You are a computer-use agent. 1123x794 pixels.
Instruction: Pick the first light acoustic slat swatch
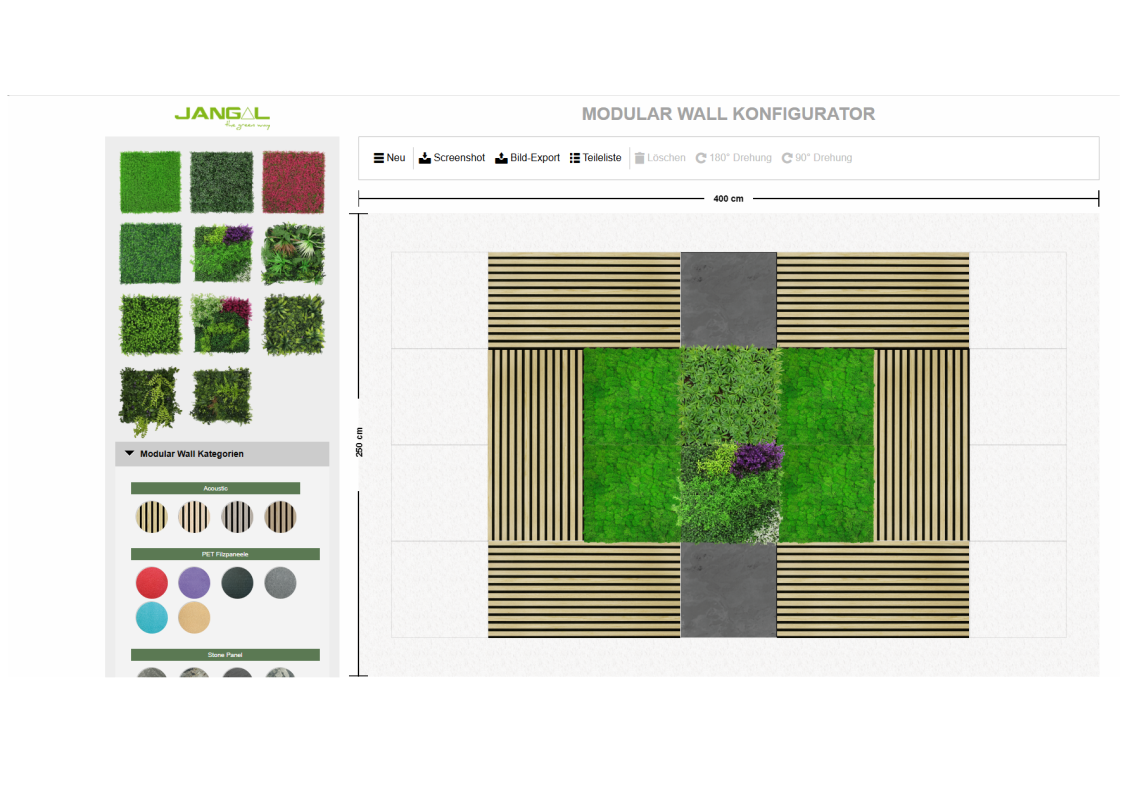click(151, 517)
